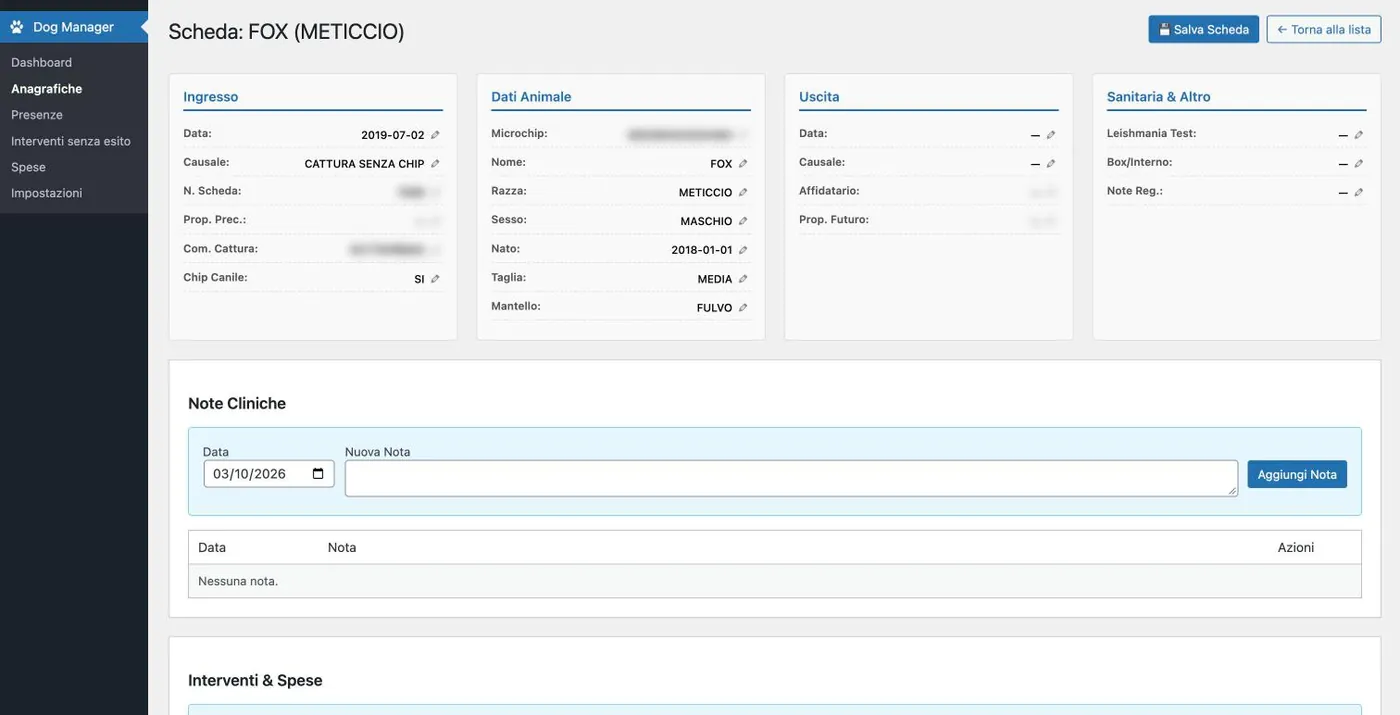The image size is (1400, 715).
Task: Click the 'Interventi & Spese' section heading
Action: tap(255, 680)
